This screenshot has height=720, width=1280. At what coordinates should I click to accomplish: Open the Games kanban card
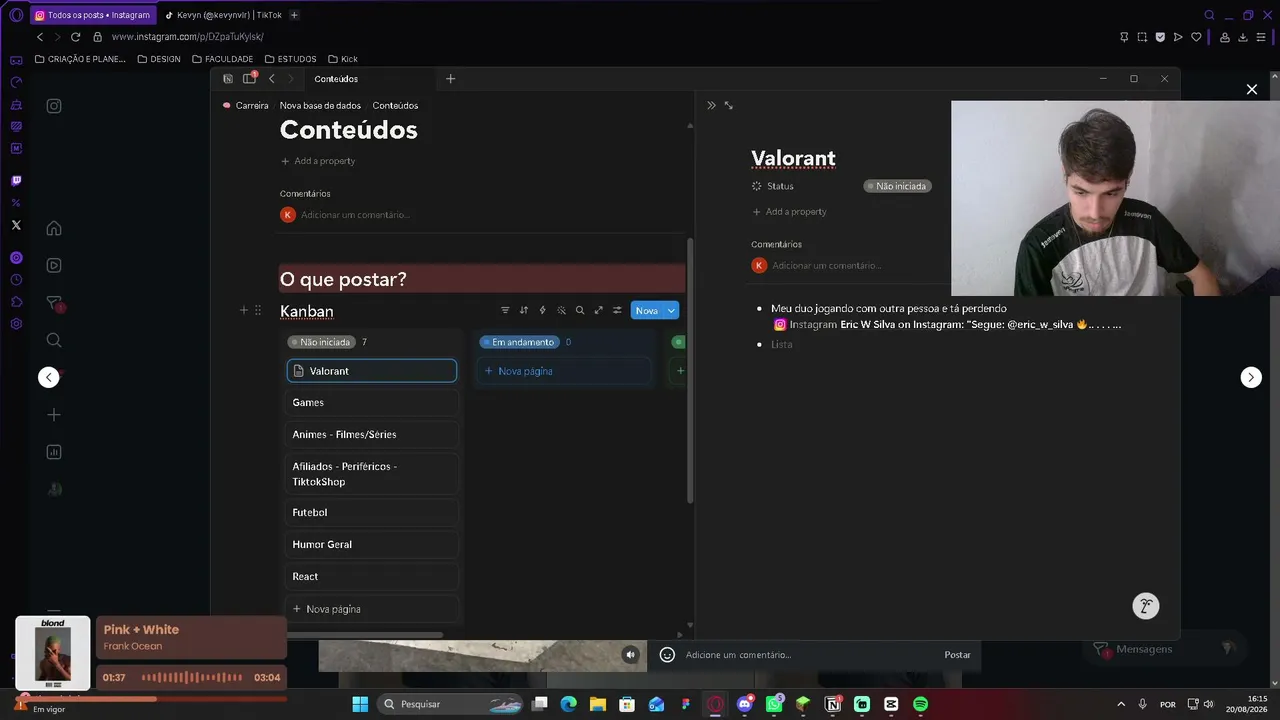(x=372, y=402)
